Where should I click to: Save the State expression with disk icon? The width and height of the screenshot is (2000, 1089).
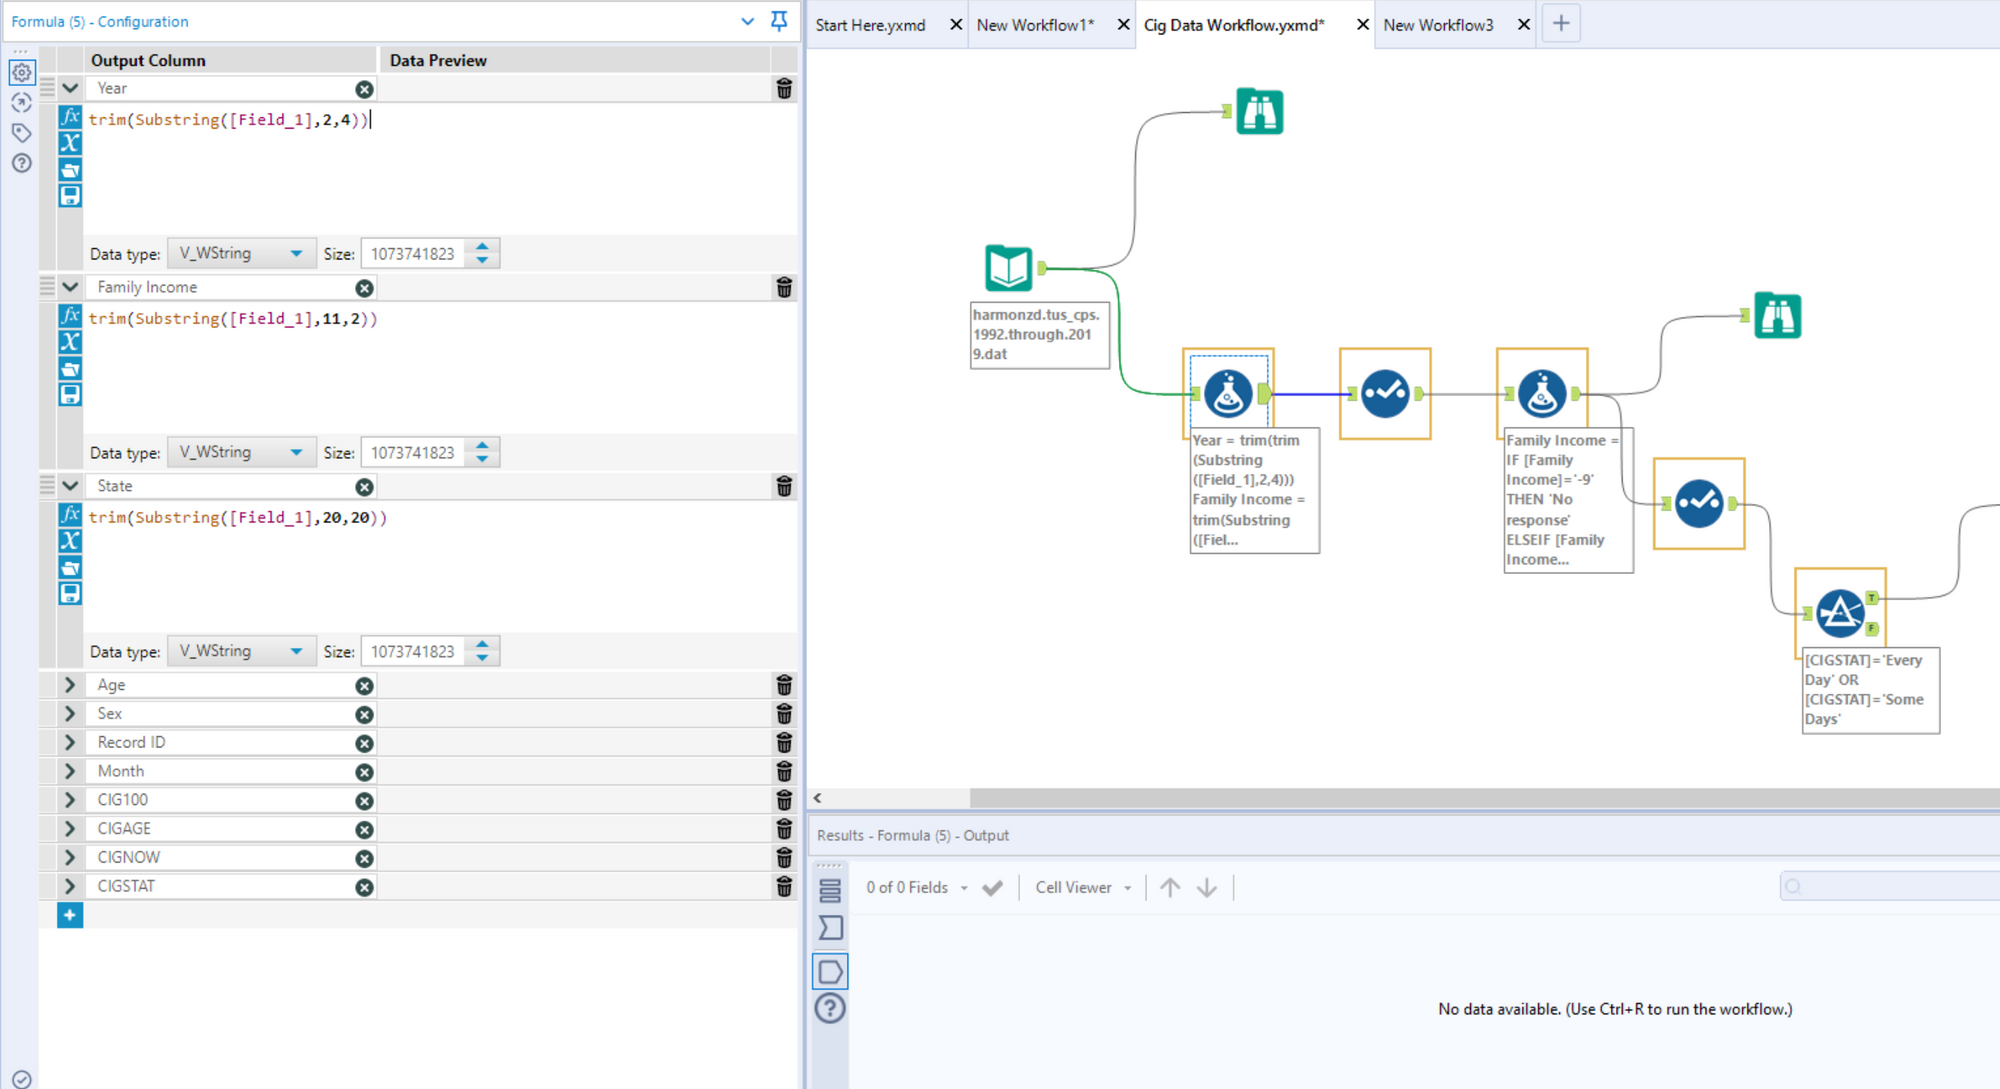click(70, 593)
